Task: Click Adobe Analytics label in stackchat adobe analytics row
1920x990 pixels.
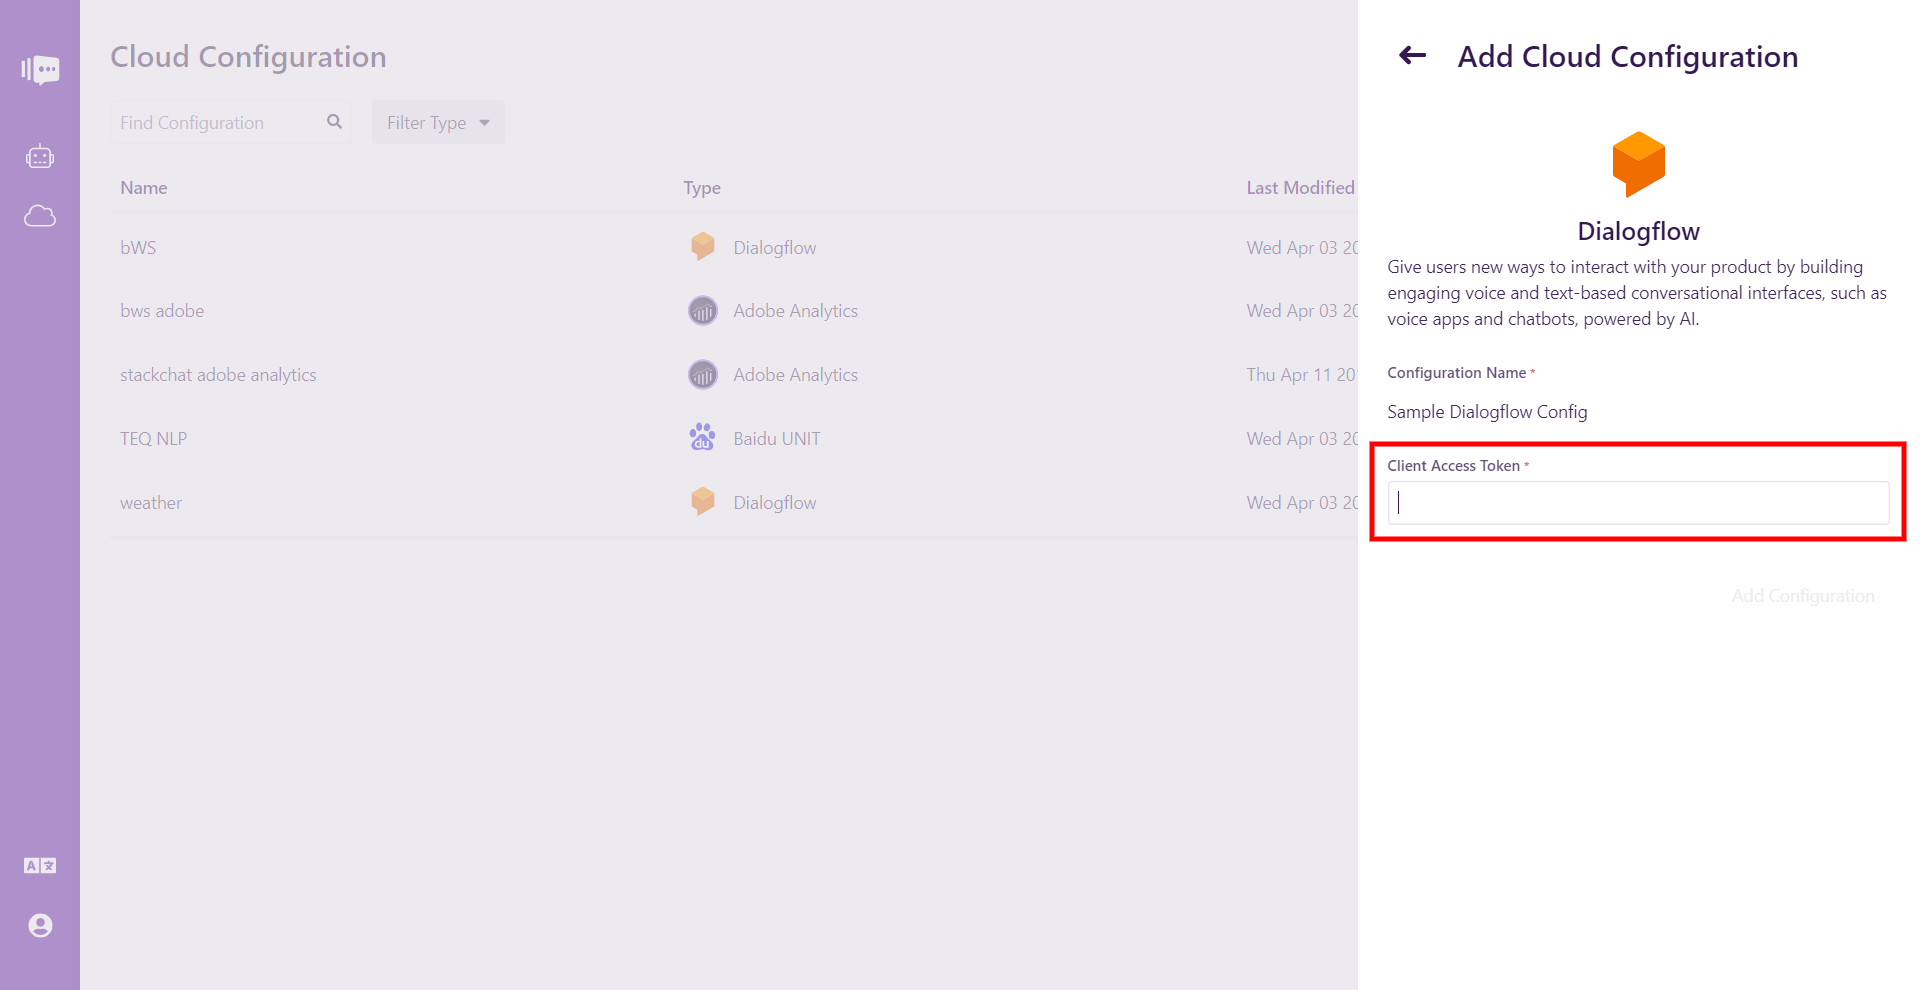Action: (795, 375)
